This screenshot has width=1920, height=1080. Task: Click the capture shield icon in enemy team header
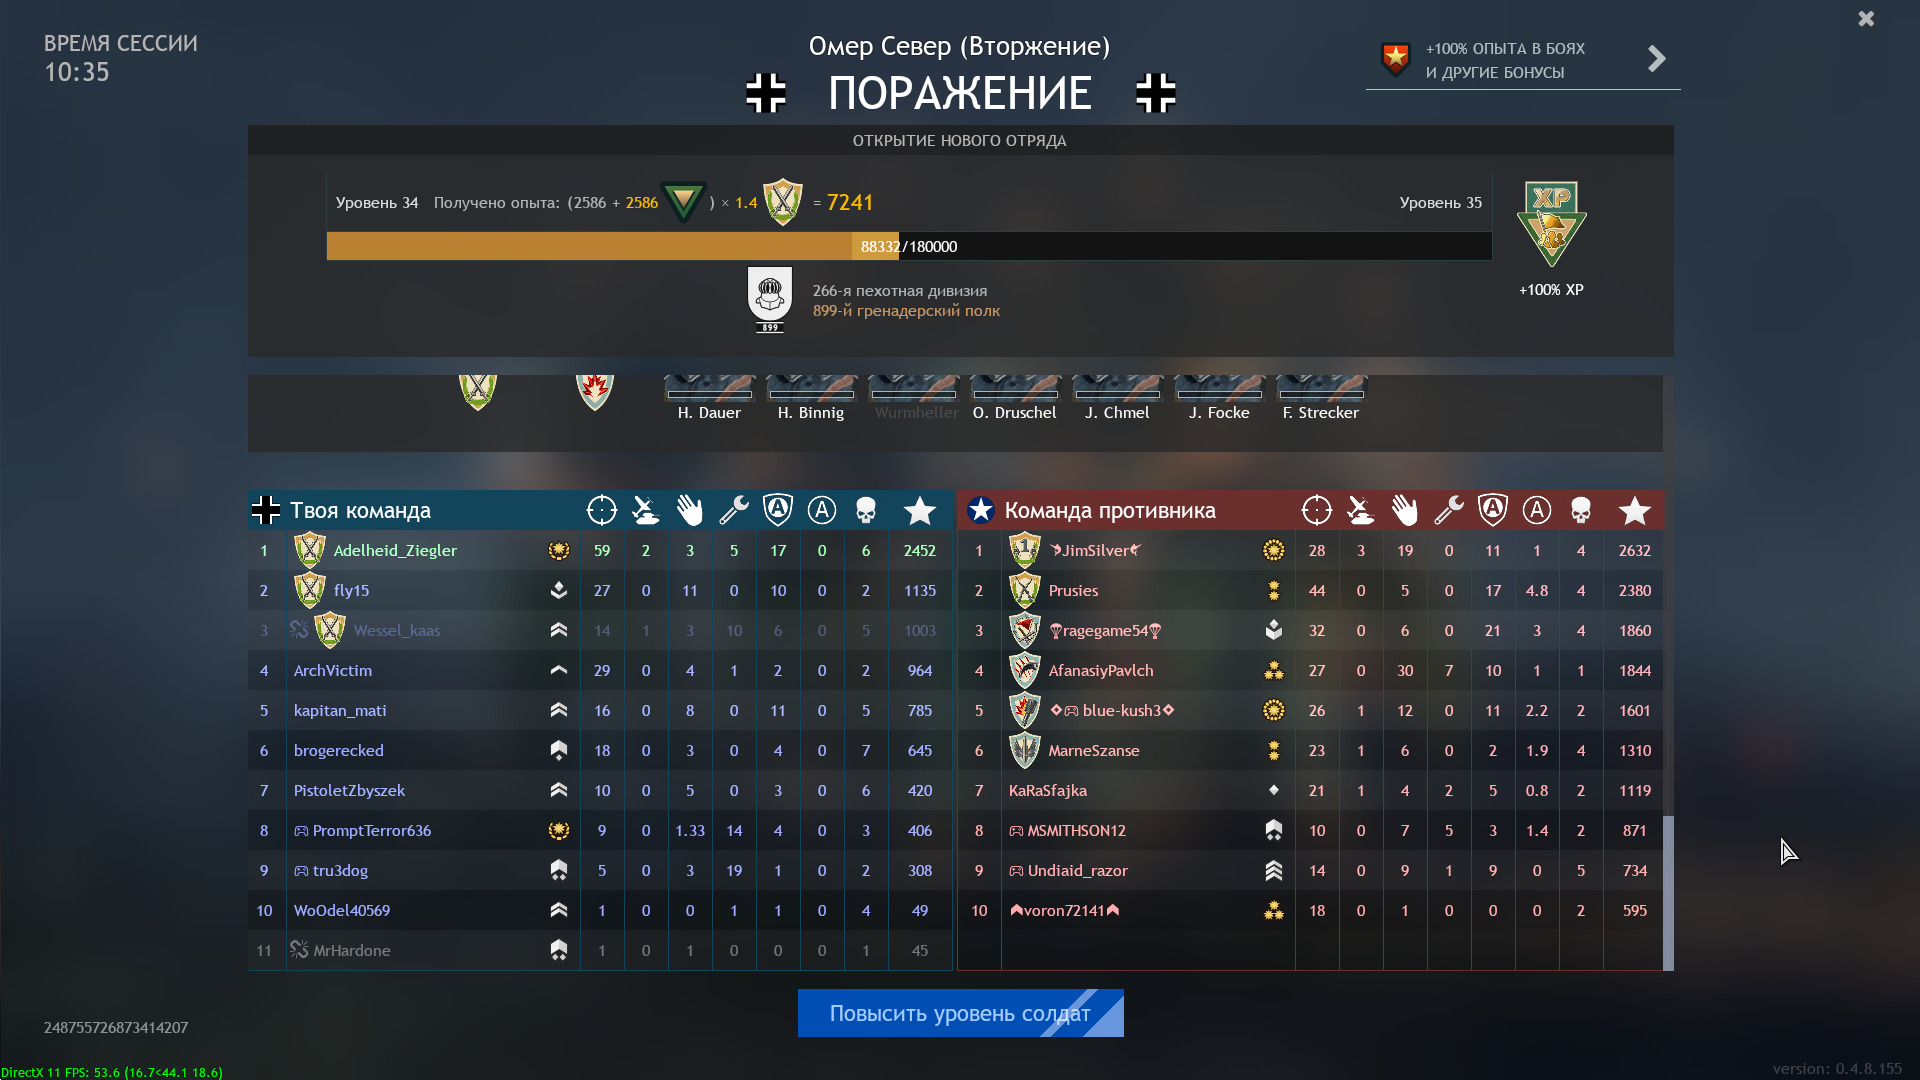tap(1493, 511)
